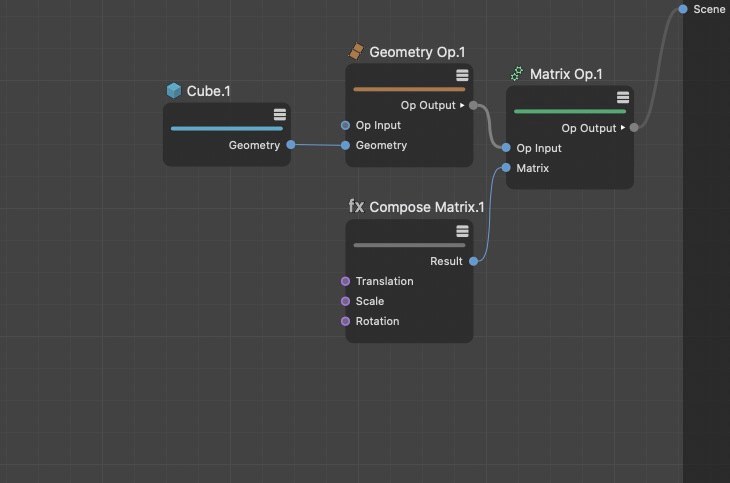This screenshot has width=730, height=483.
Task: Click the Matrix Op.1 node icon
Action: [517, 74]
